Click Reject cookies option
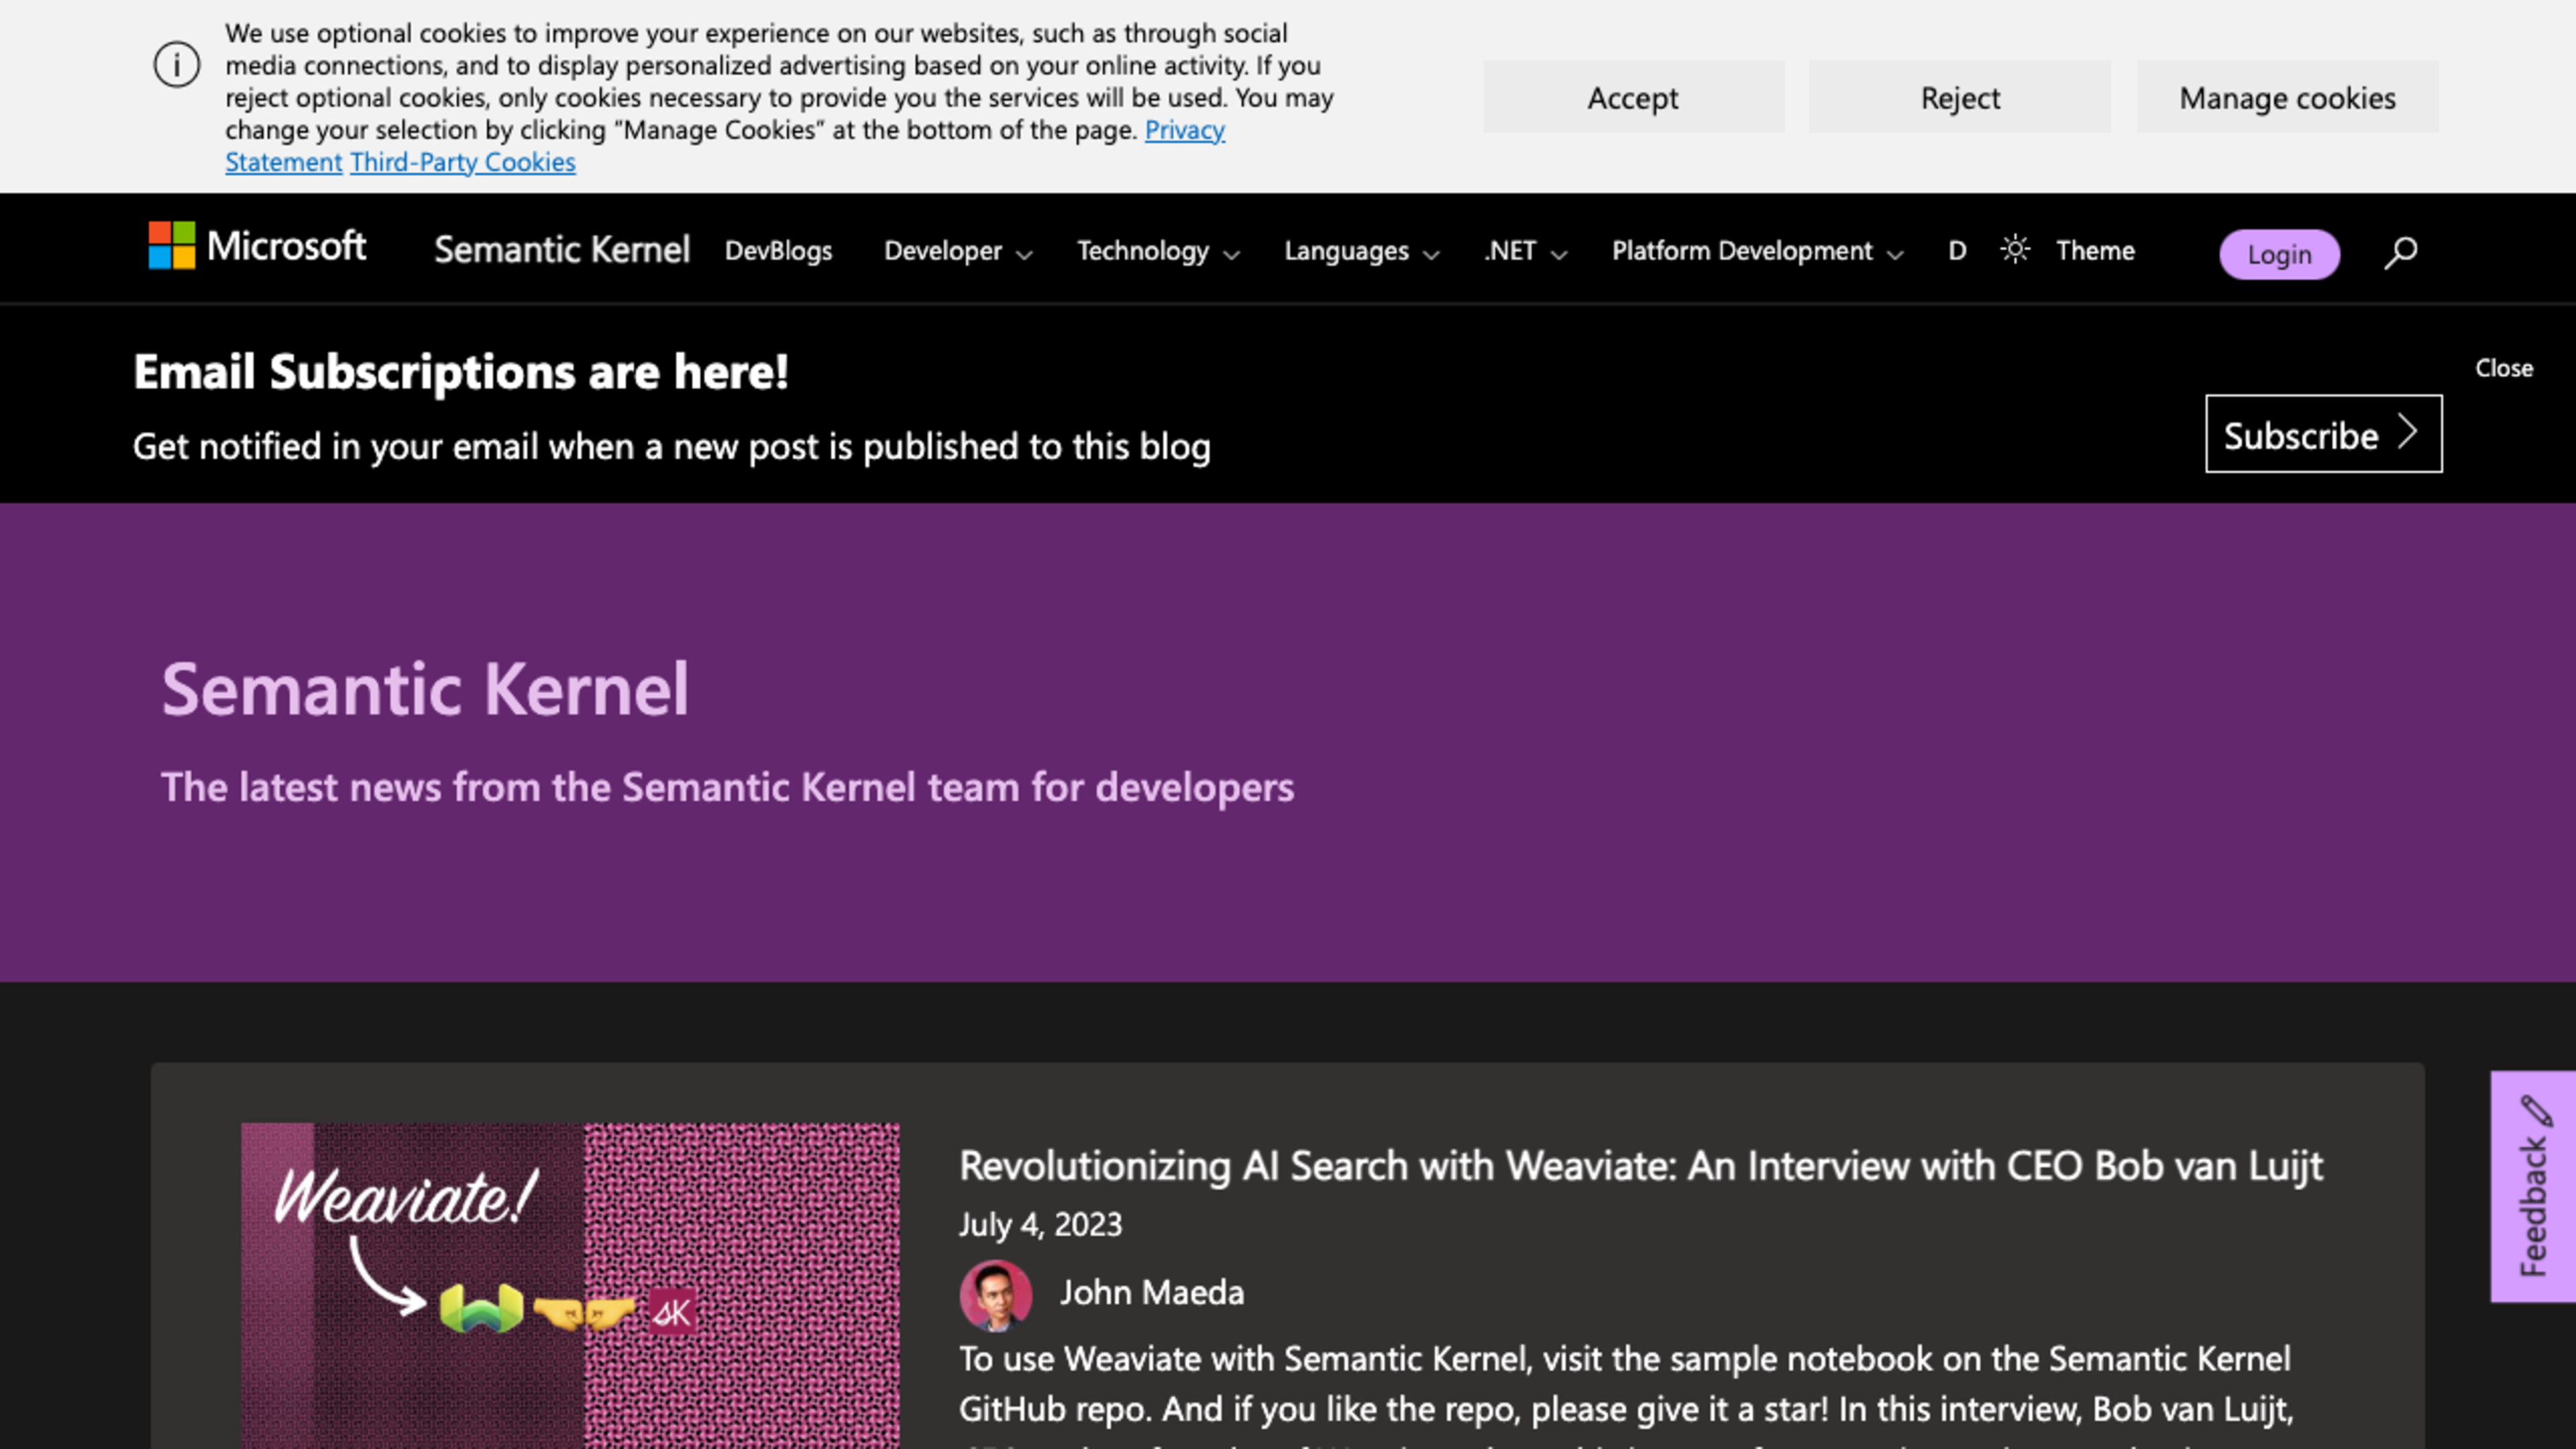 click(x=1959, y=97)
